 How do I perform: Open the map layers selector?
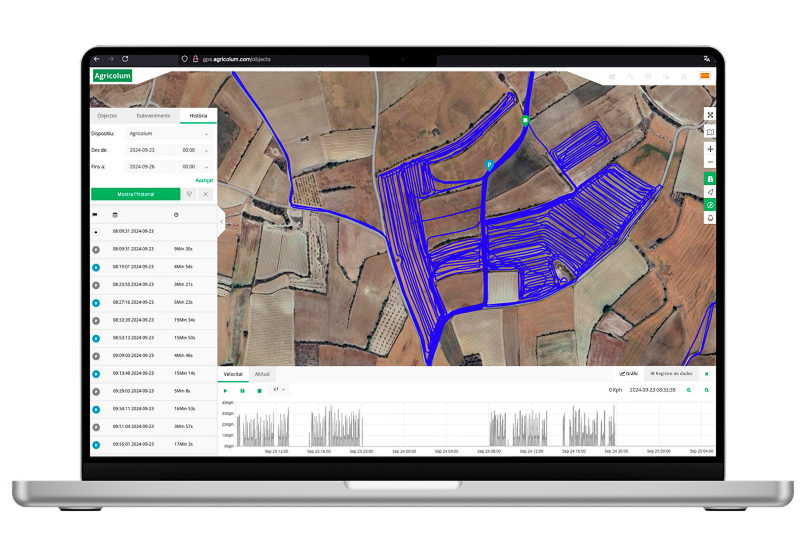[709, 131]
